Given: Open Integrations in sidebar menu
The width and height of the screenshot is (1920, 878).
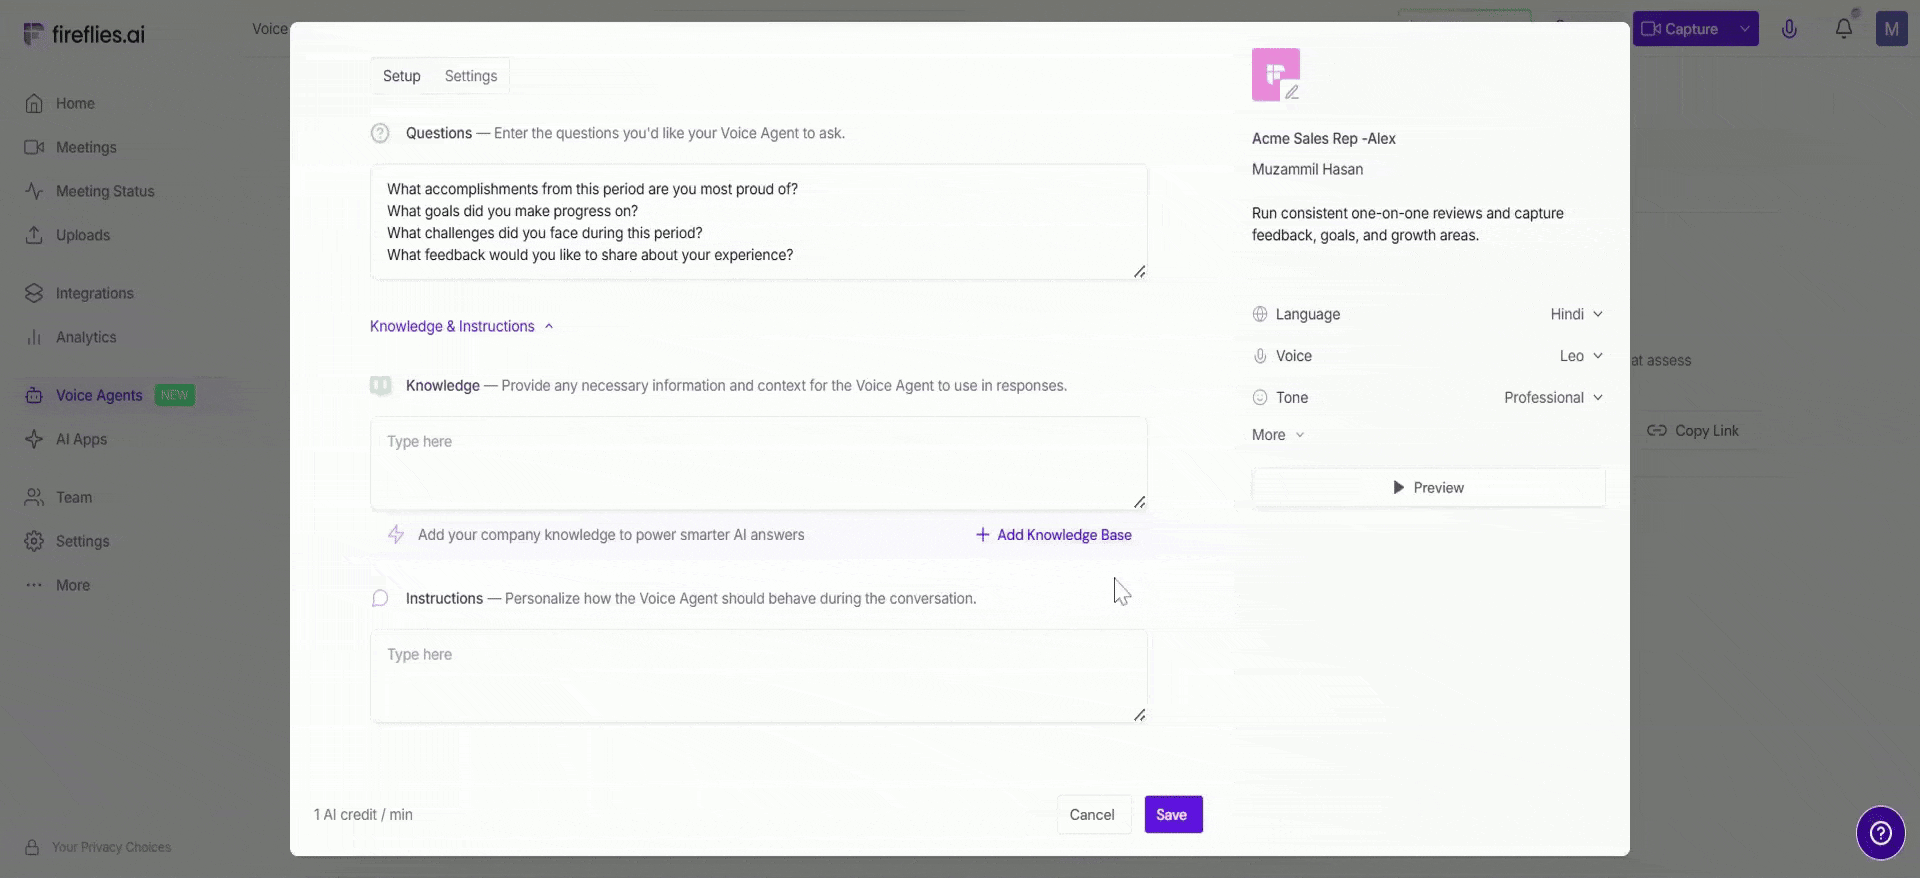Looking at the screenshot, I should click(94, 293).
